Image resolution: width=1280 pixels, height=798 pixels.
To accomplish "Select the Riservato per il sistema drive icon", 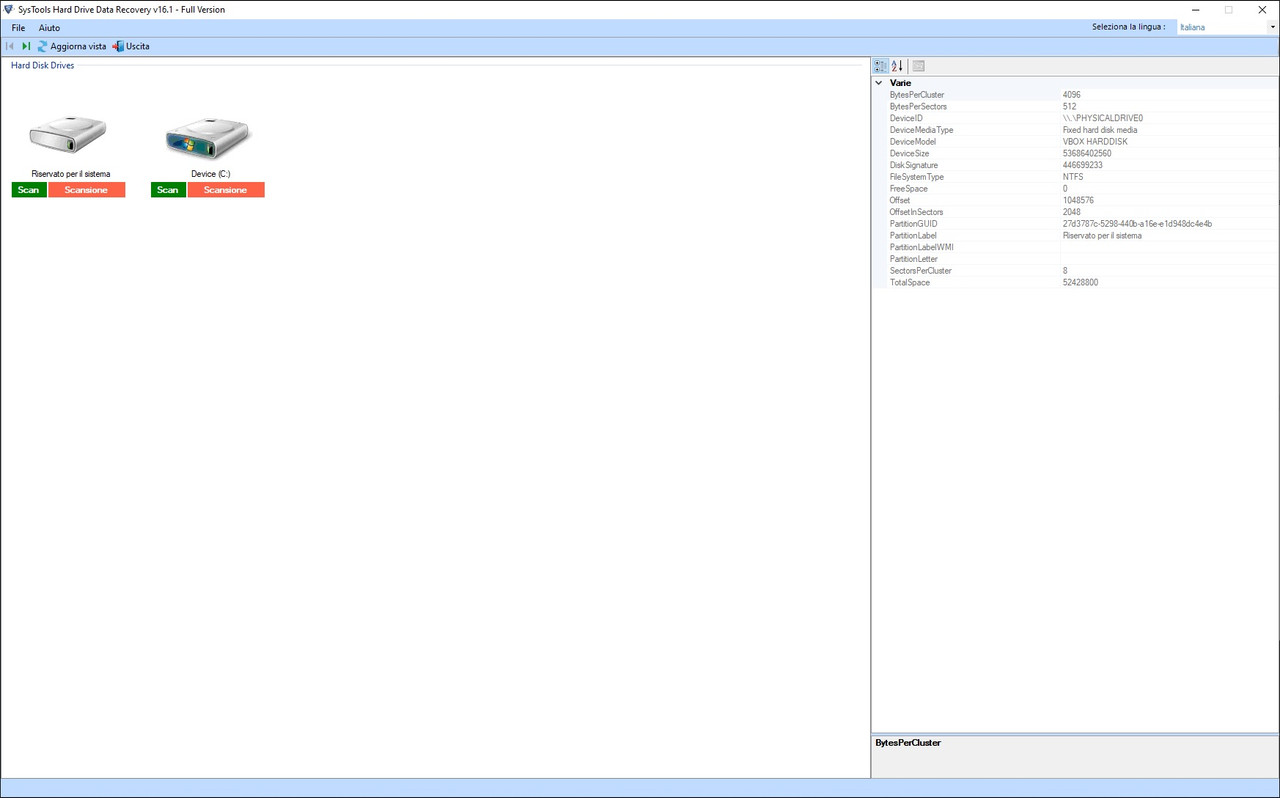I will (x=68, y=134).
